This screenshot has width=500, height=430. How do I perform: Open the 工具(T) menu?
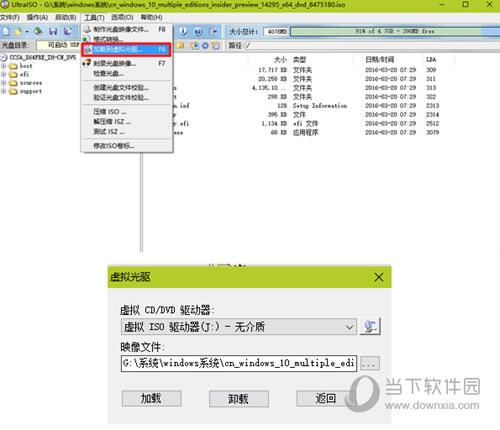tap(94, 17)
